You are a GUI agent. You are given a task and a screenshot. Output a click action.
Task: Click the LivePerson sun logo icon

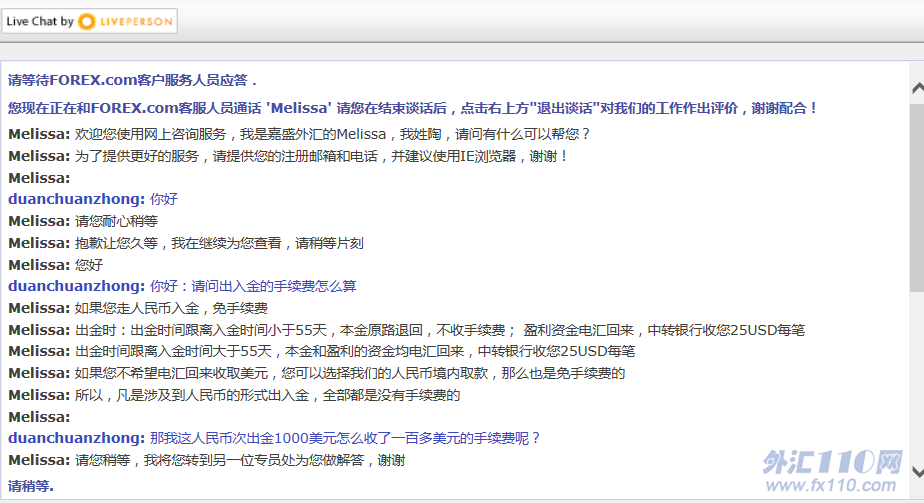click(x=87, y=22)
